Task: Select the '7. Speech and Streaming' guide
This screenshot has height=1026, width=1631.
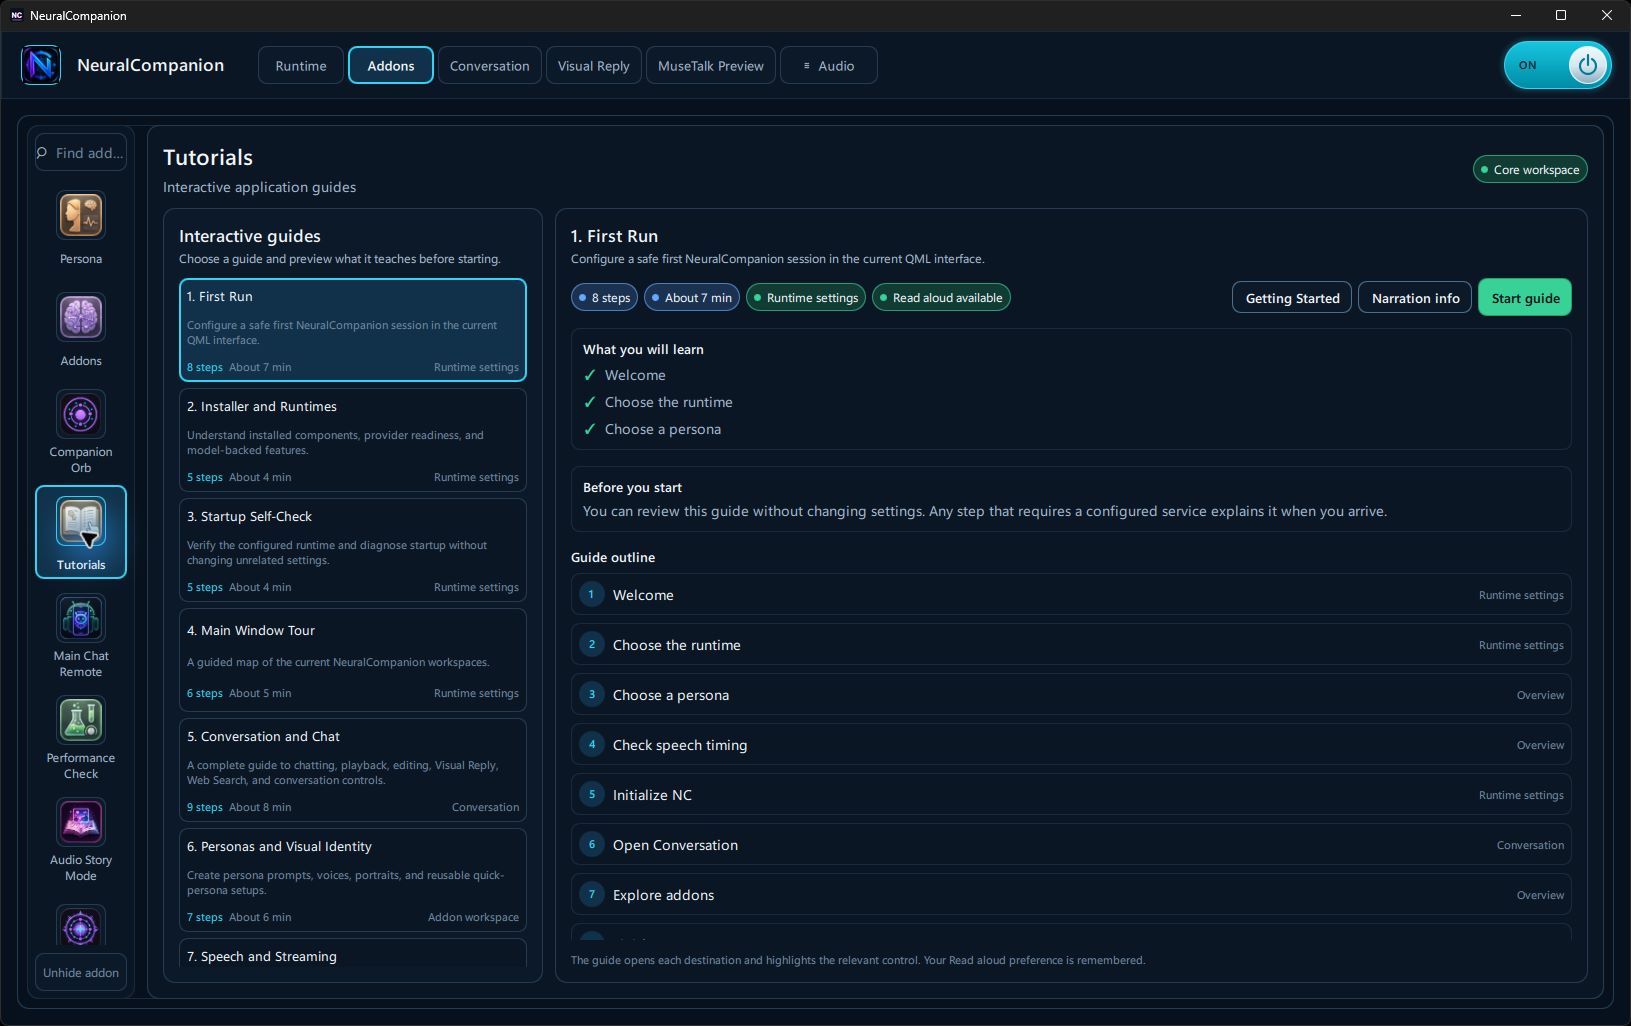Action: click(353, 953)
